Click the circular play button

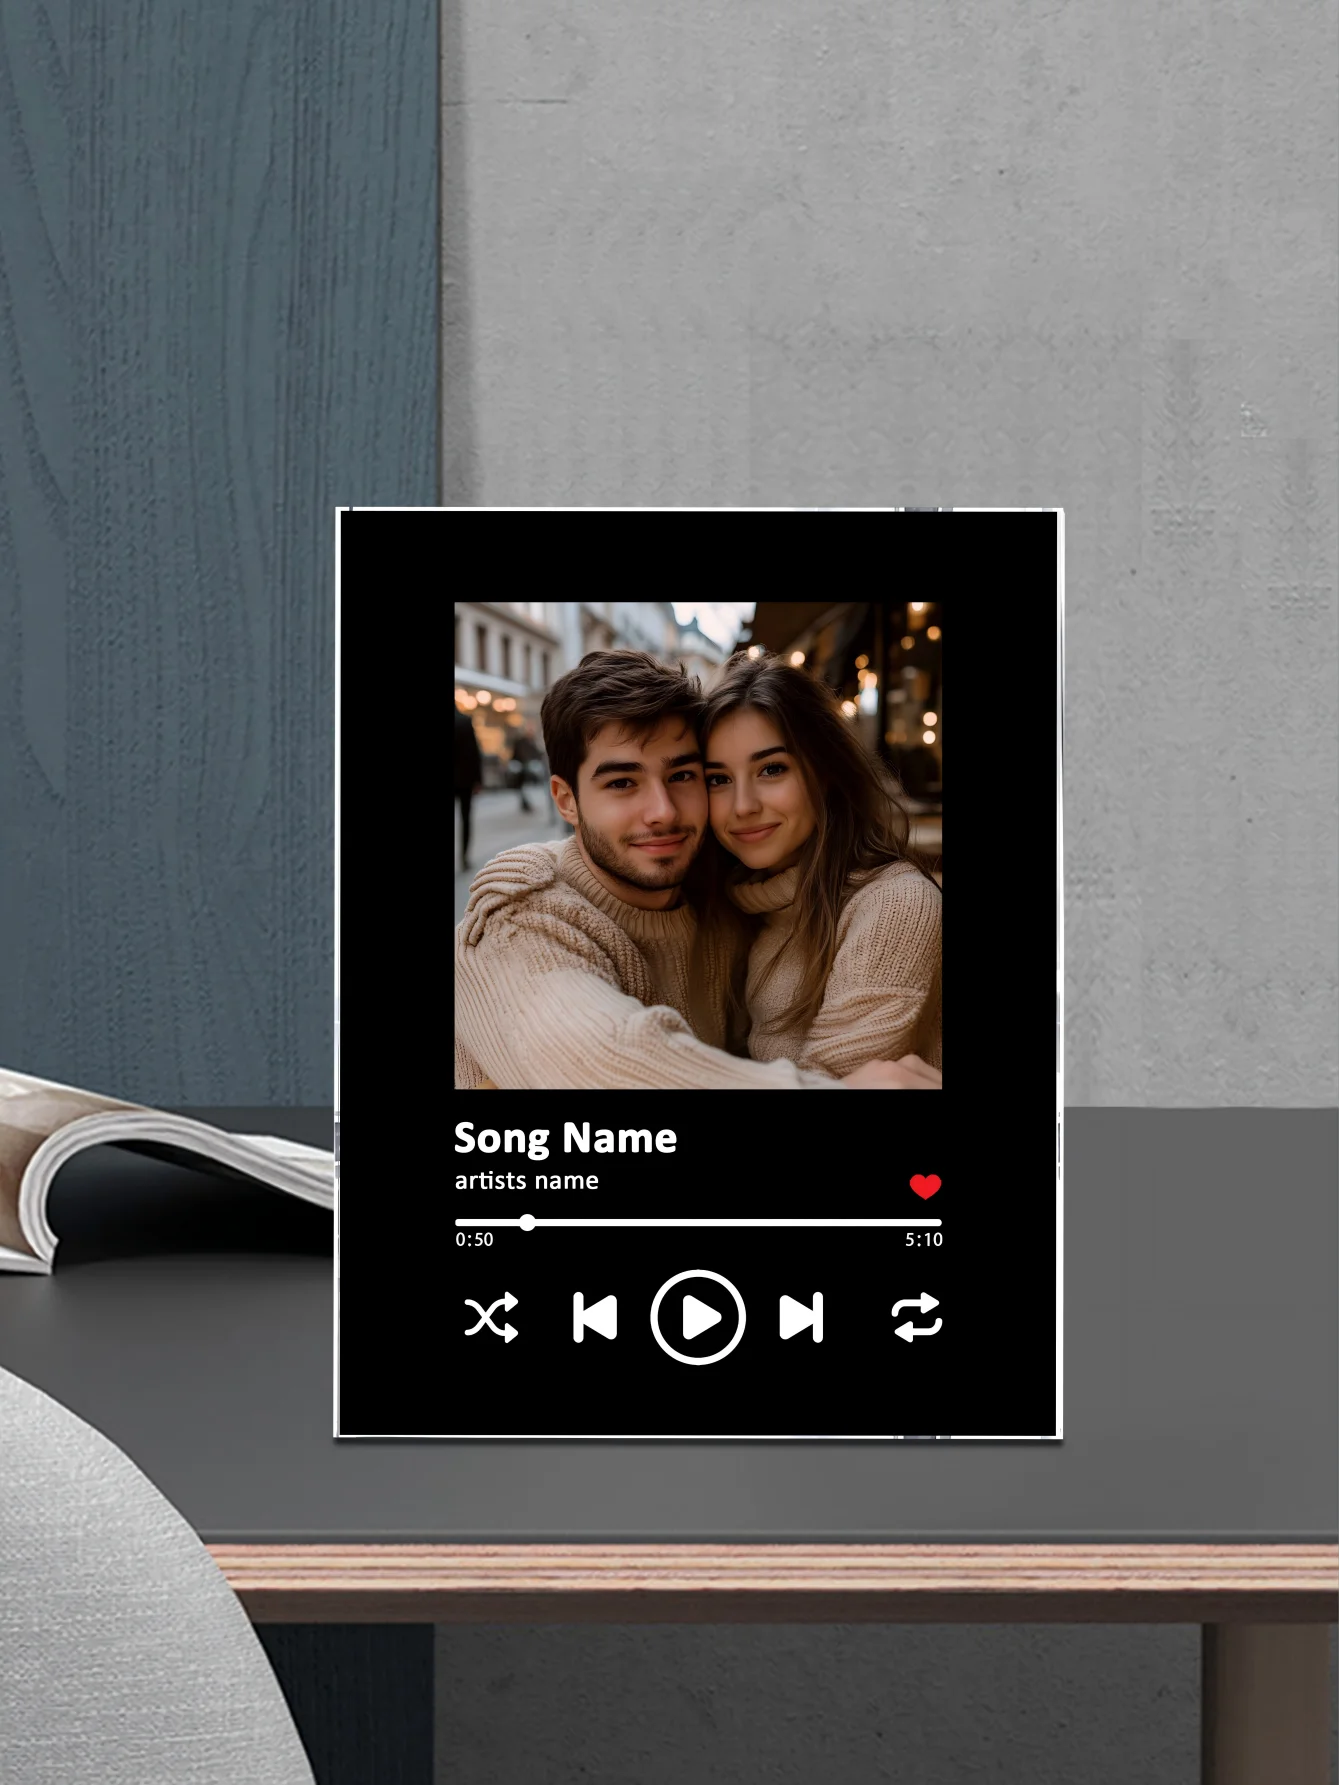pos(698,1317)
